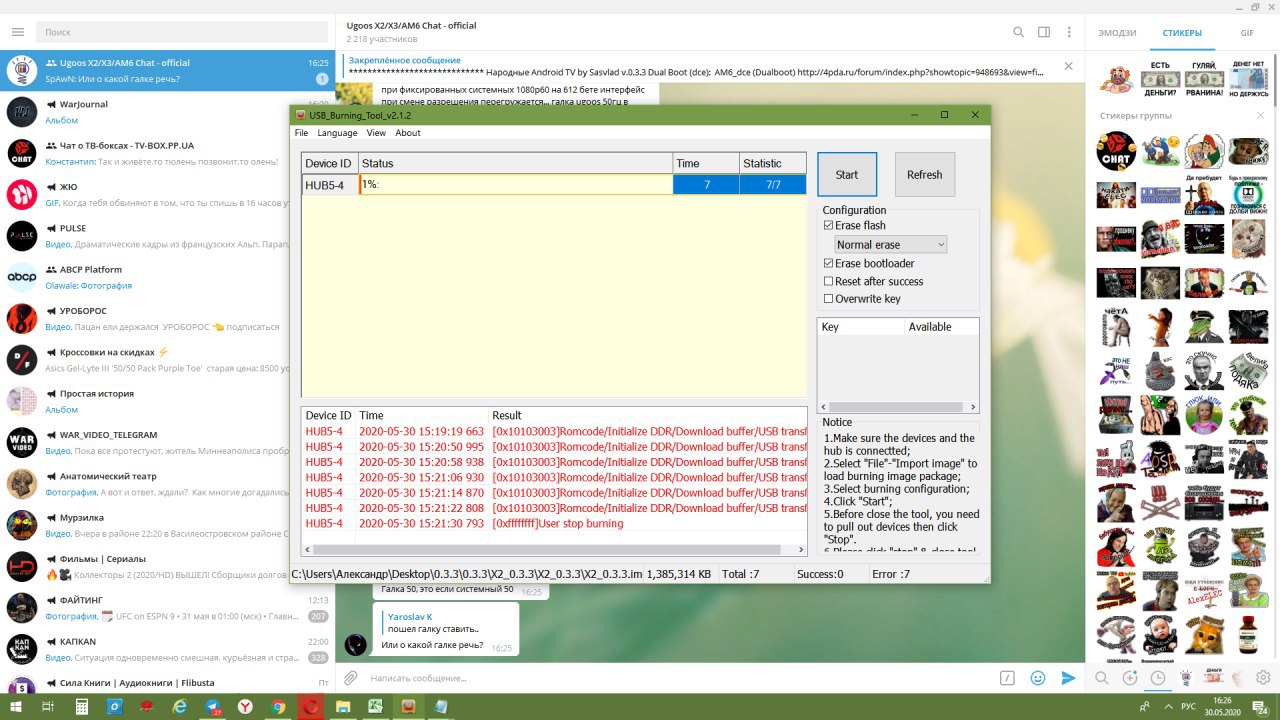
Task: Open the PULSE channel
Action: coord(167,235)
